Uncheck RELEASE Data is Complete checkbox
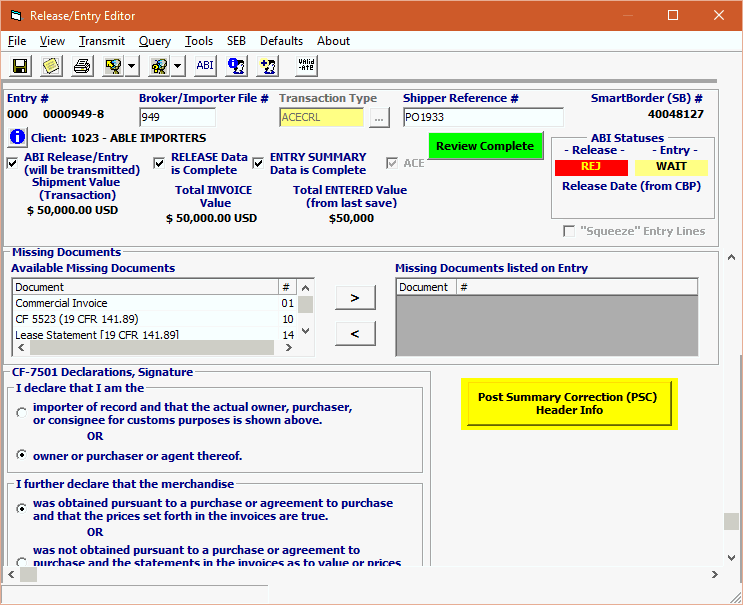 (x=159, y=163)
